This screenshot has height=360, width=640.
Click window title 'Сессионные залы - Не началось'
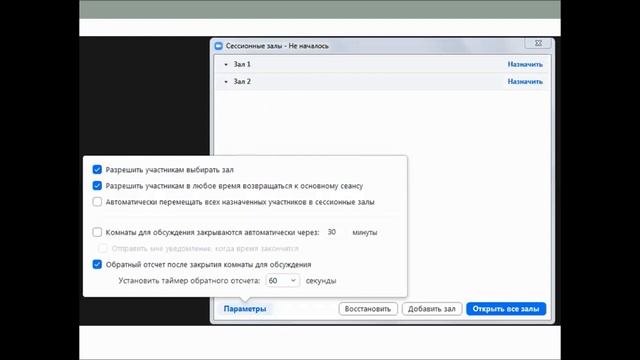tap(277, 46)
